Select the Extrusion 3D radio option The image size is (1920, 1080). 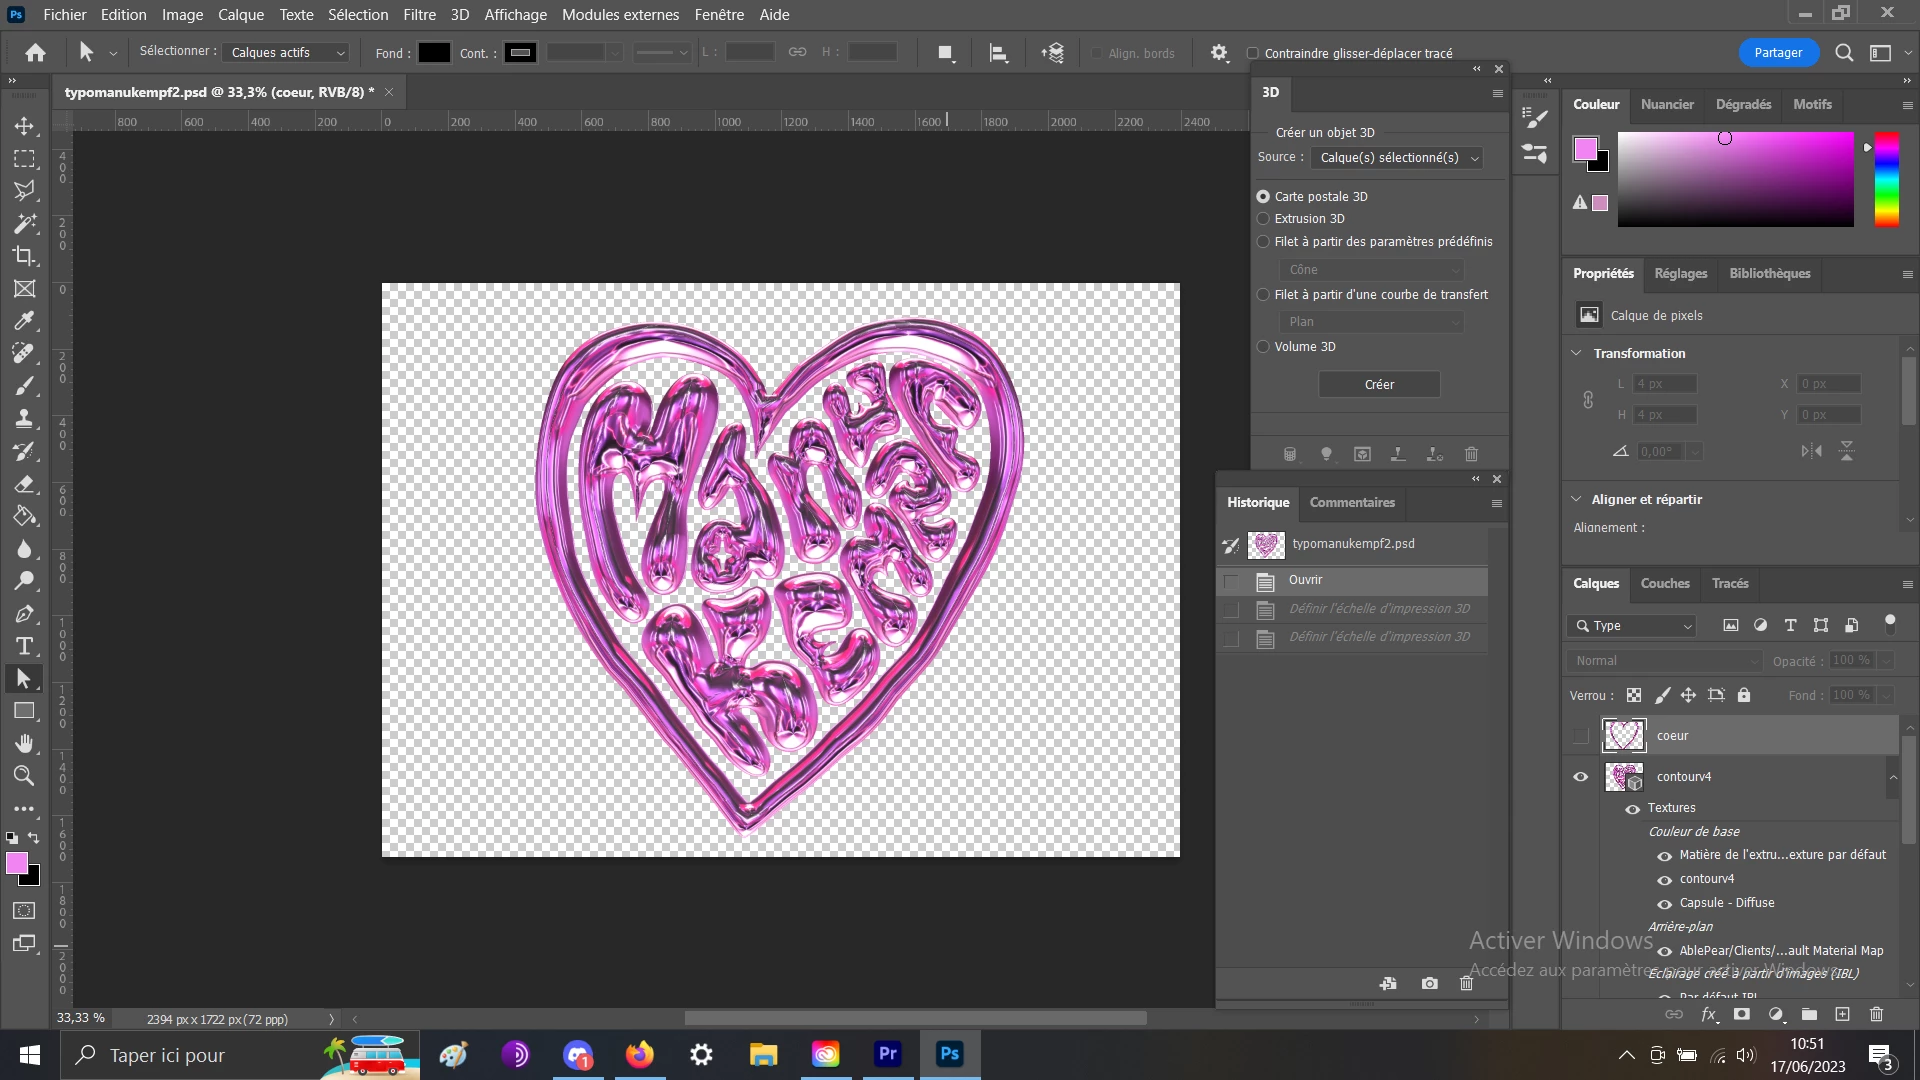(1263, 219)
